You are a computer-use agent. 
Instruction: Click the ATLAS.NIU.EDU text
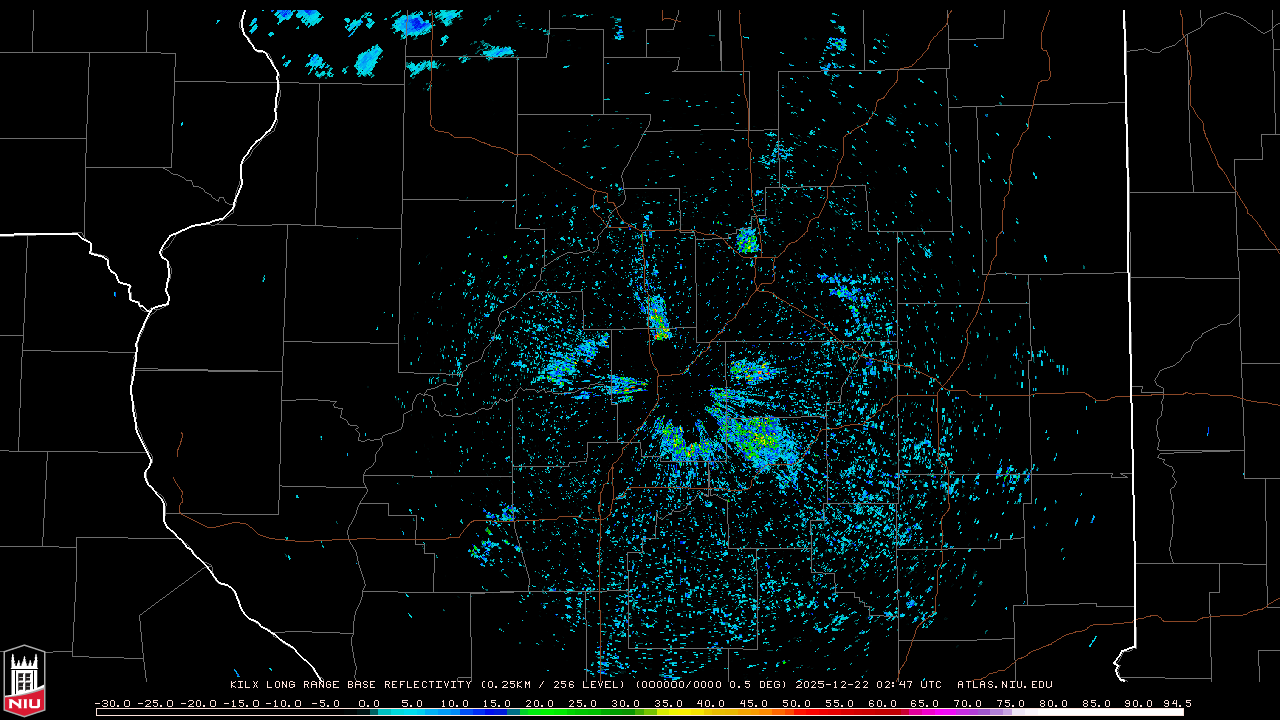click(1005, 685)
